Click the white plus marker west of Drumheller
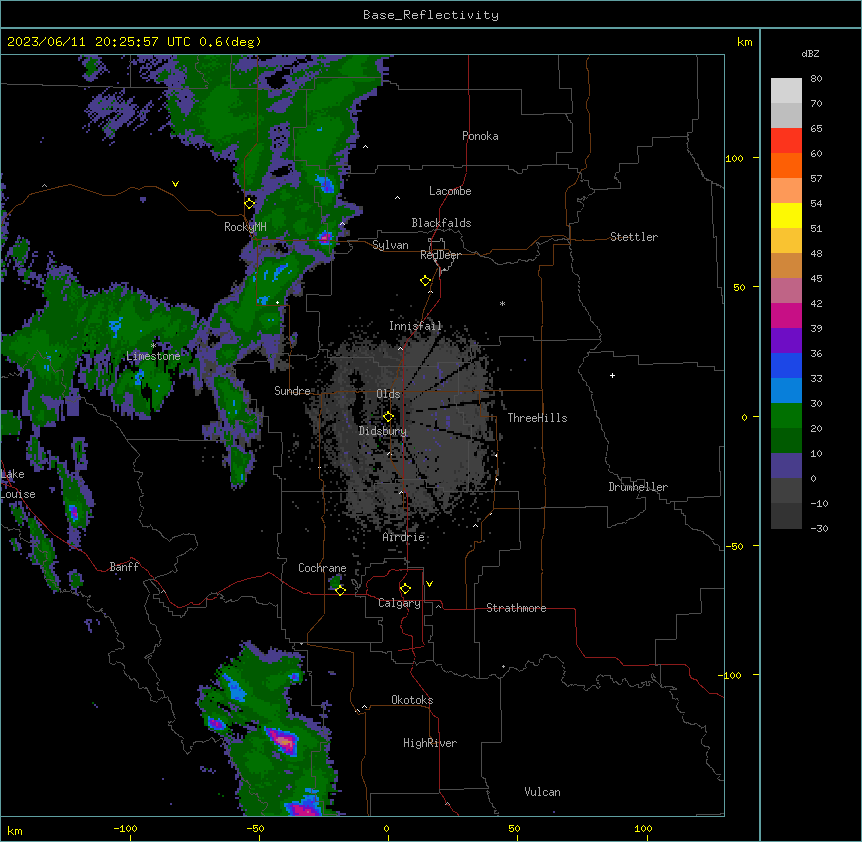 coord(612,375)
